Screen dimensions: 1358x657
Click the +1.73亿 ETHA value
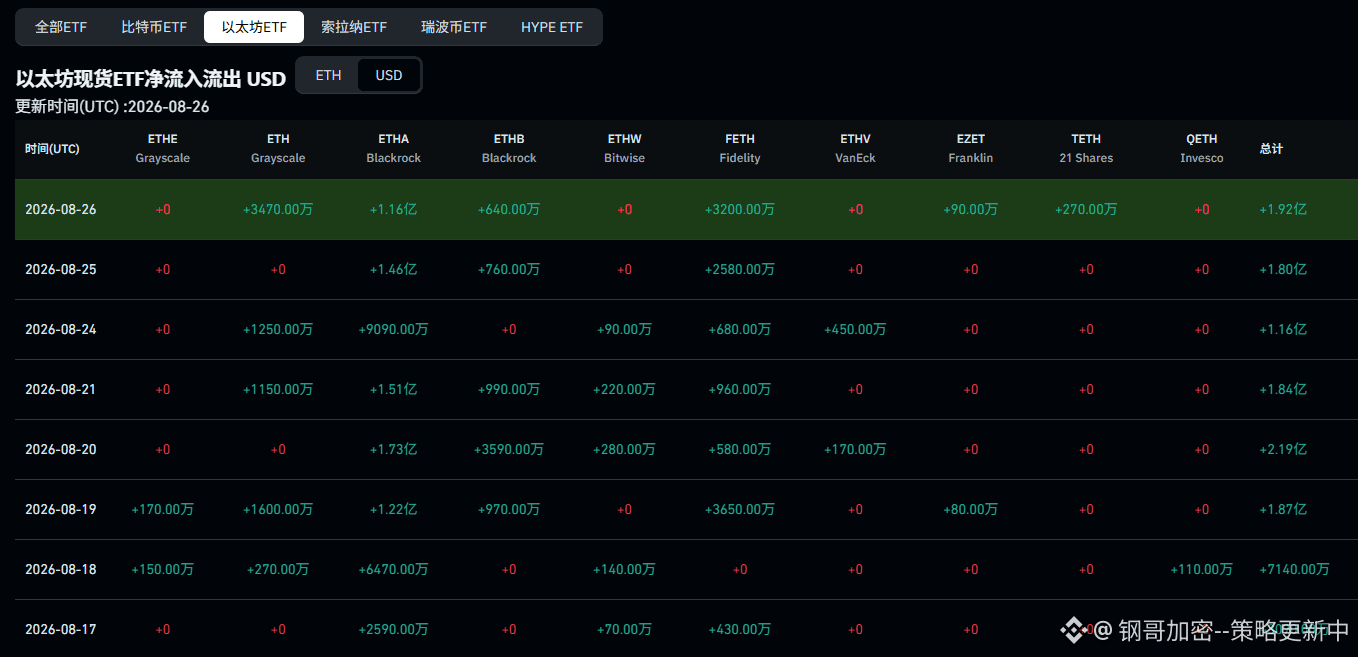point(394,449)
